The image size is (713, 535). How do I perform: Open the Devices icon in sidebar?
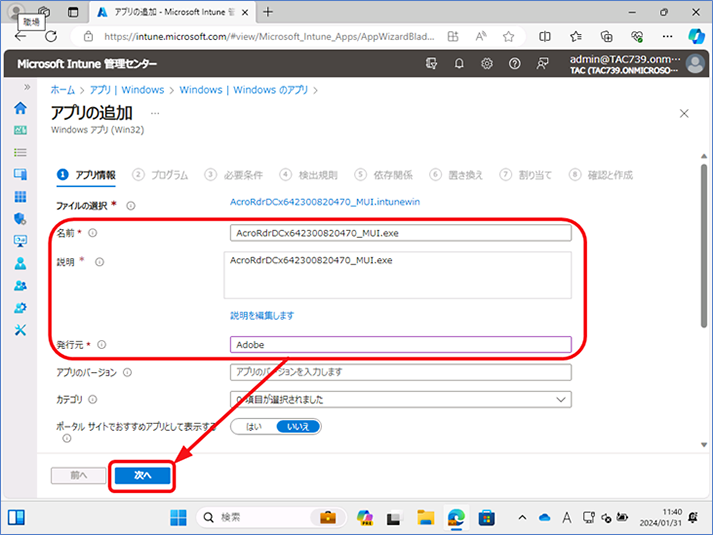pos(20,174)
